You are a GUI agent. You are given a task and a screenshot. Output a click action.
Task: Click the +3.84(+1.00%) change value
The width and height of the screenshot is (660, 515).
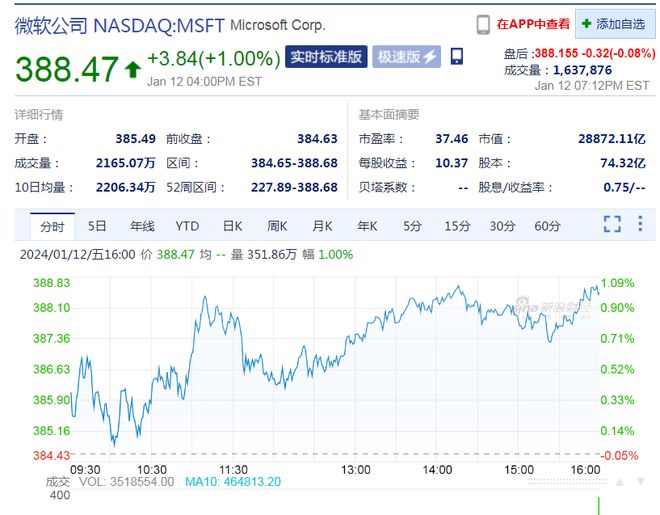click(x=214, y=58)
